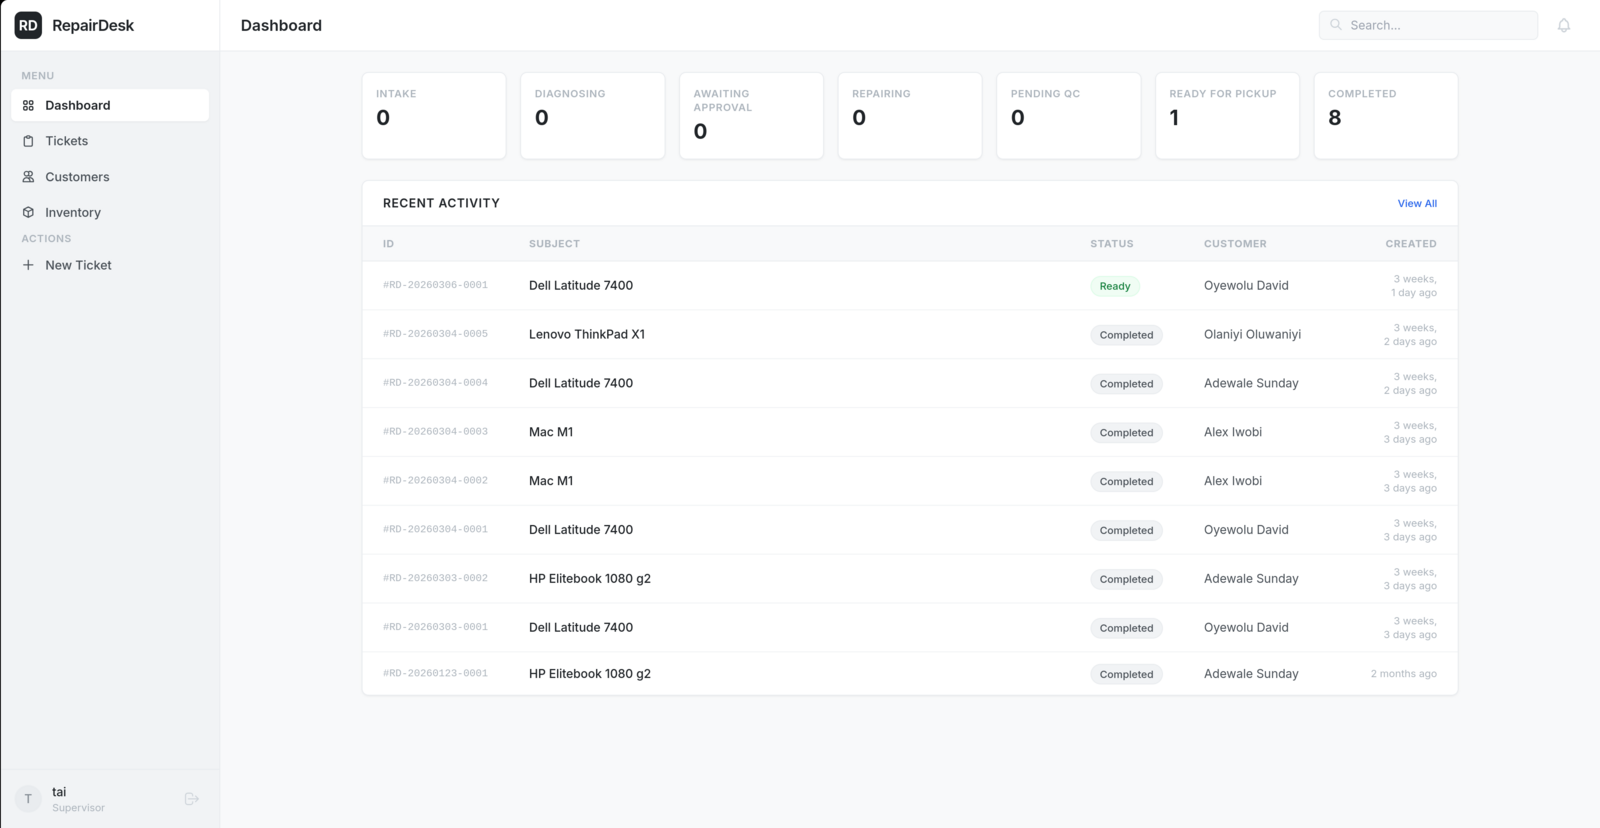Click the user avatar T
1600x828 pixels.
[28, 799]
